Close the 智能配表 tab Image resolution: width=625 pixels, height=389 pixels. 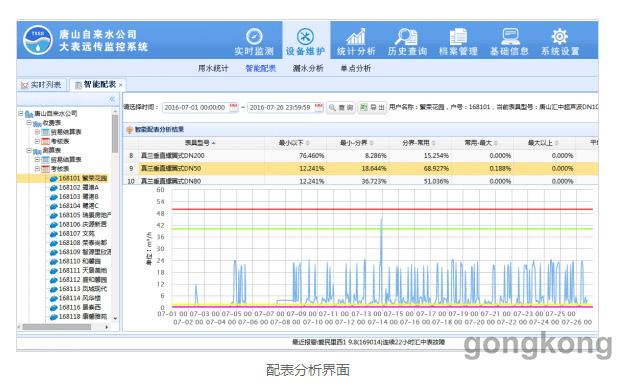coord(121,85)
